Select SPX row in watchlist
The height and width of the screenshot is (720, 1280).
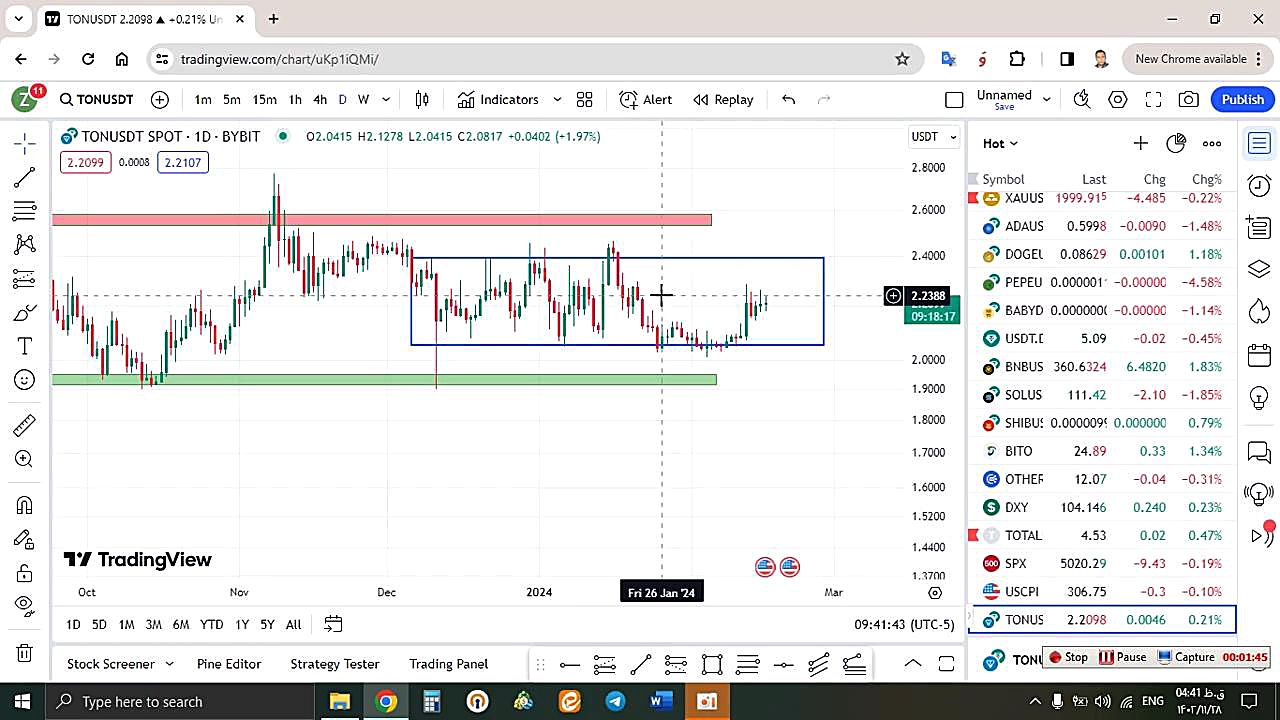[x=1102, y=563]
